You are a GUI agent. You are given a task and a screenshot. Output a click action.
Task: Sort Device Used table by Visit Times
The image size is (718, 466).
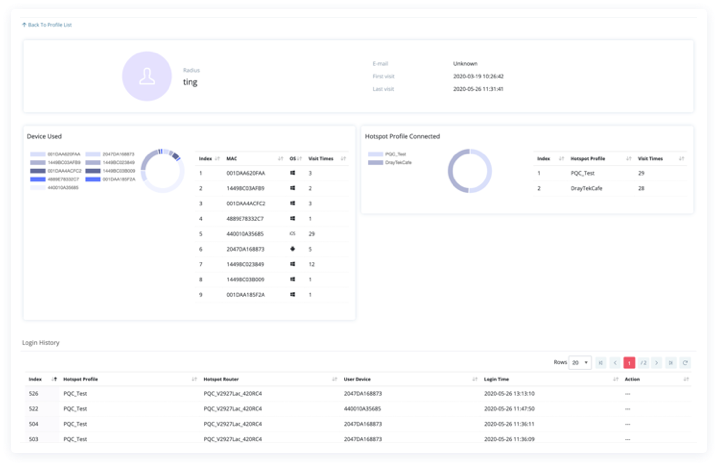(x=323, y=158)
